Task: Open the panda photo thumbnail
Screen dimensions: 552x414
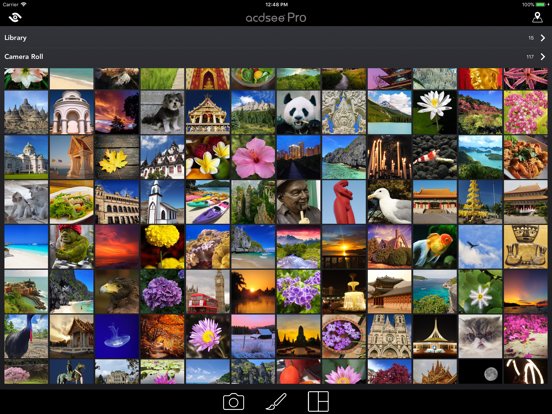Action: tap(299, 112)
